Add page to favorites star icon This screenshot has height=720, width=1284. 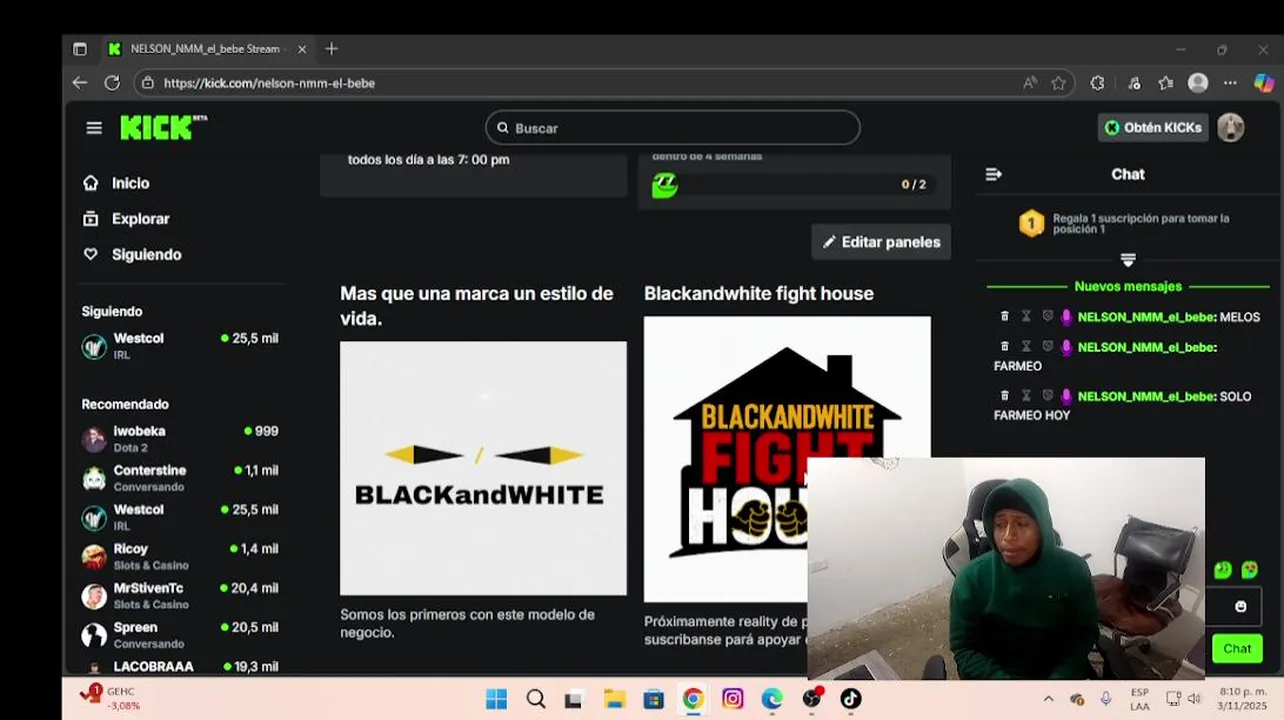(1059, 83)
